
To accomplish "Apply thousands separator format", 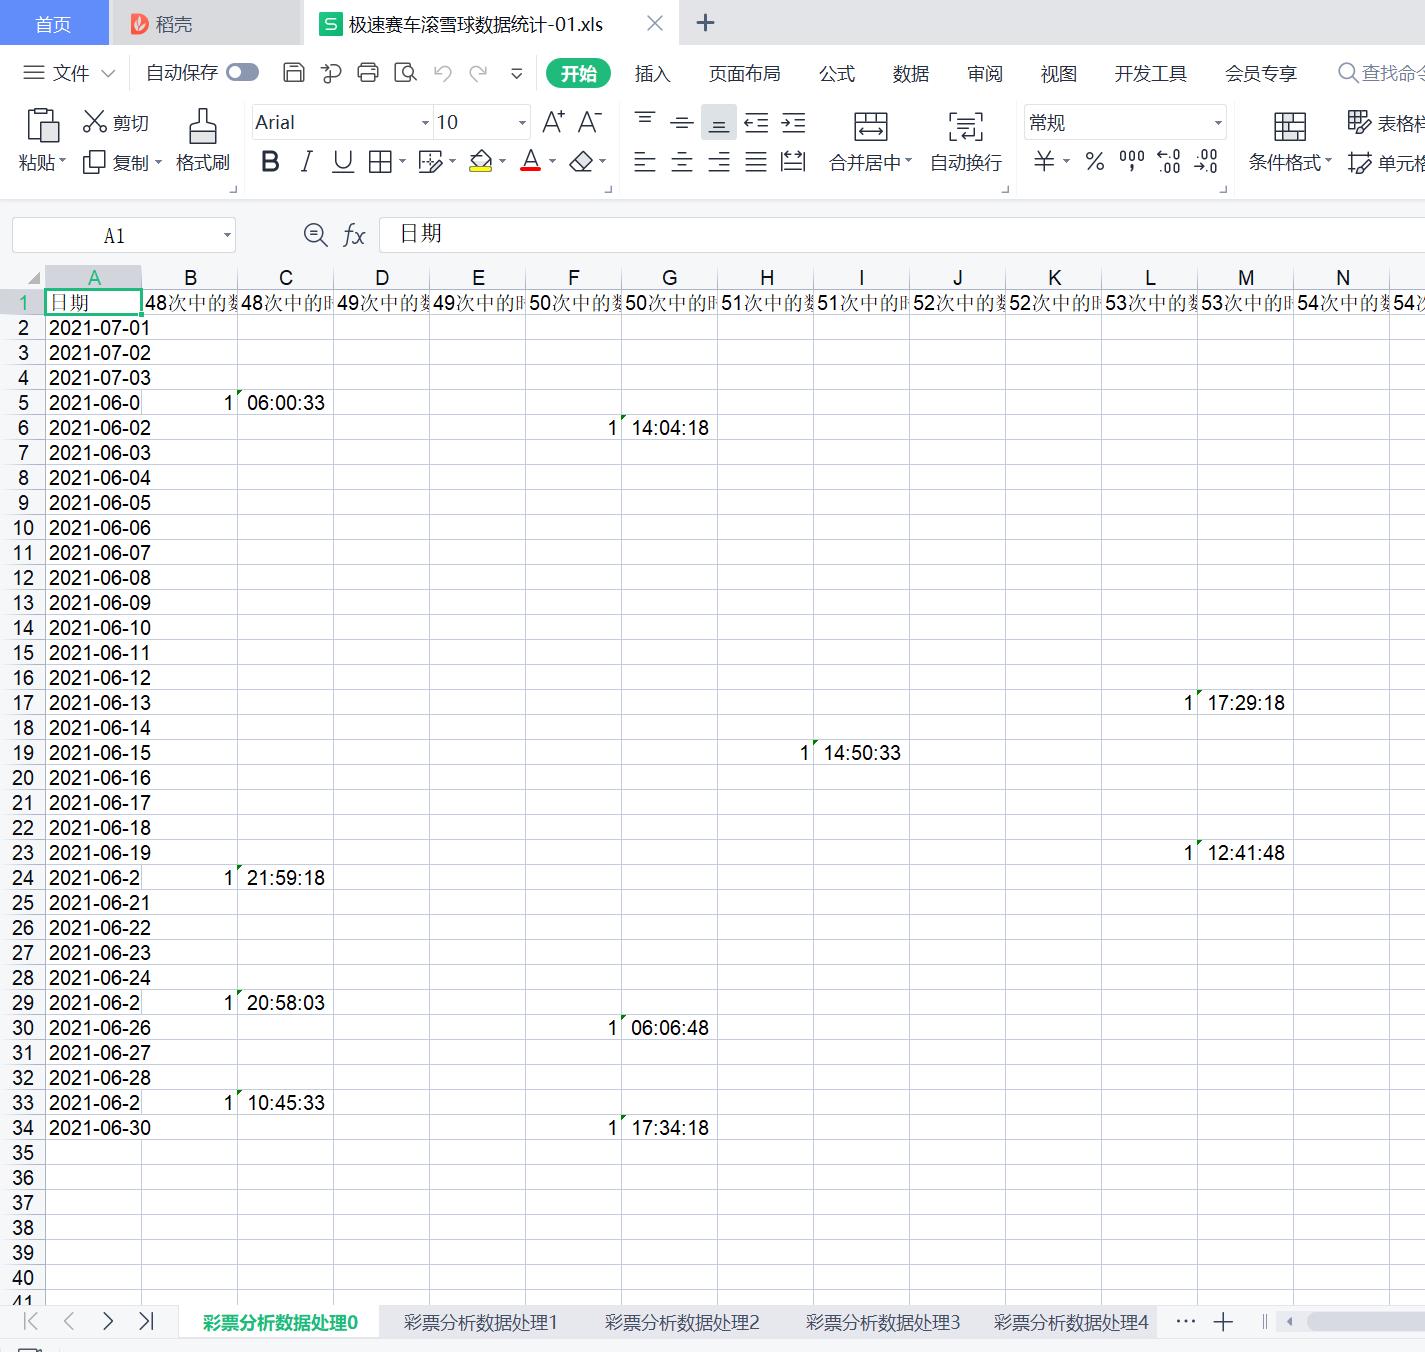I will click(x=1132, y=162).
